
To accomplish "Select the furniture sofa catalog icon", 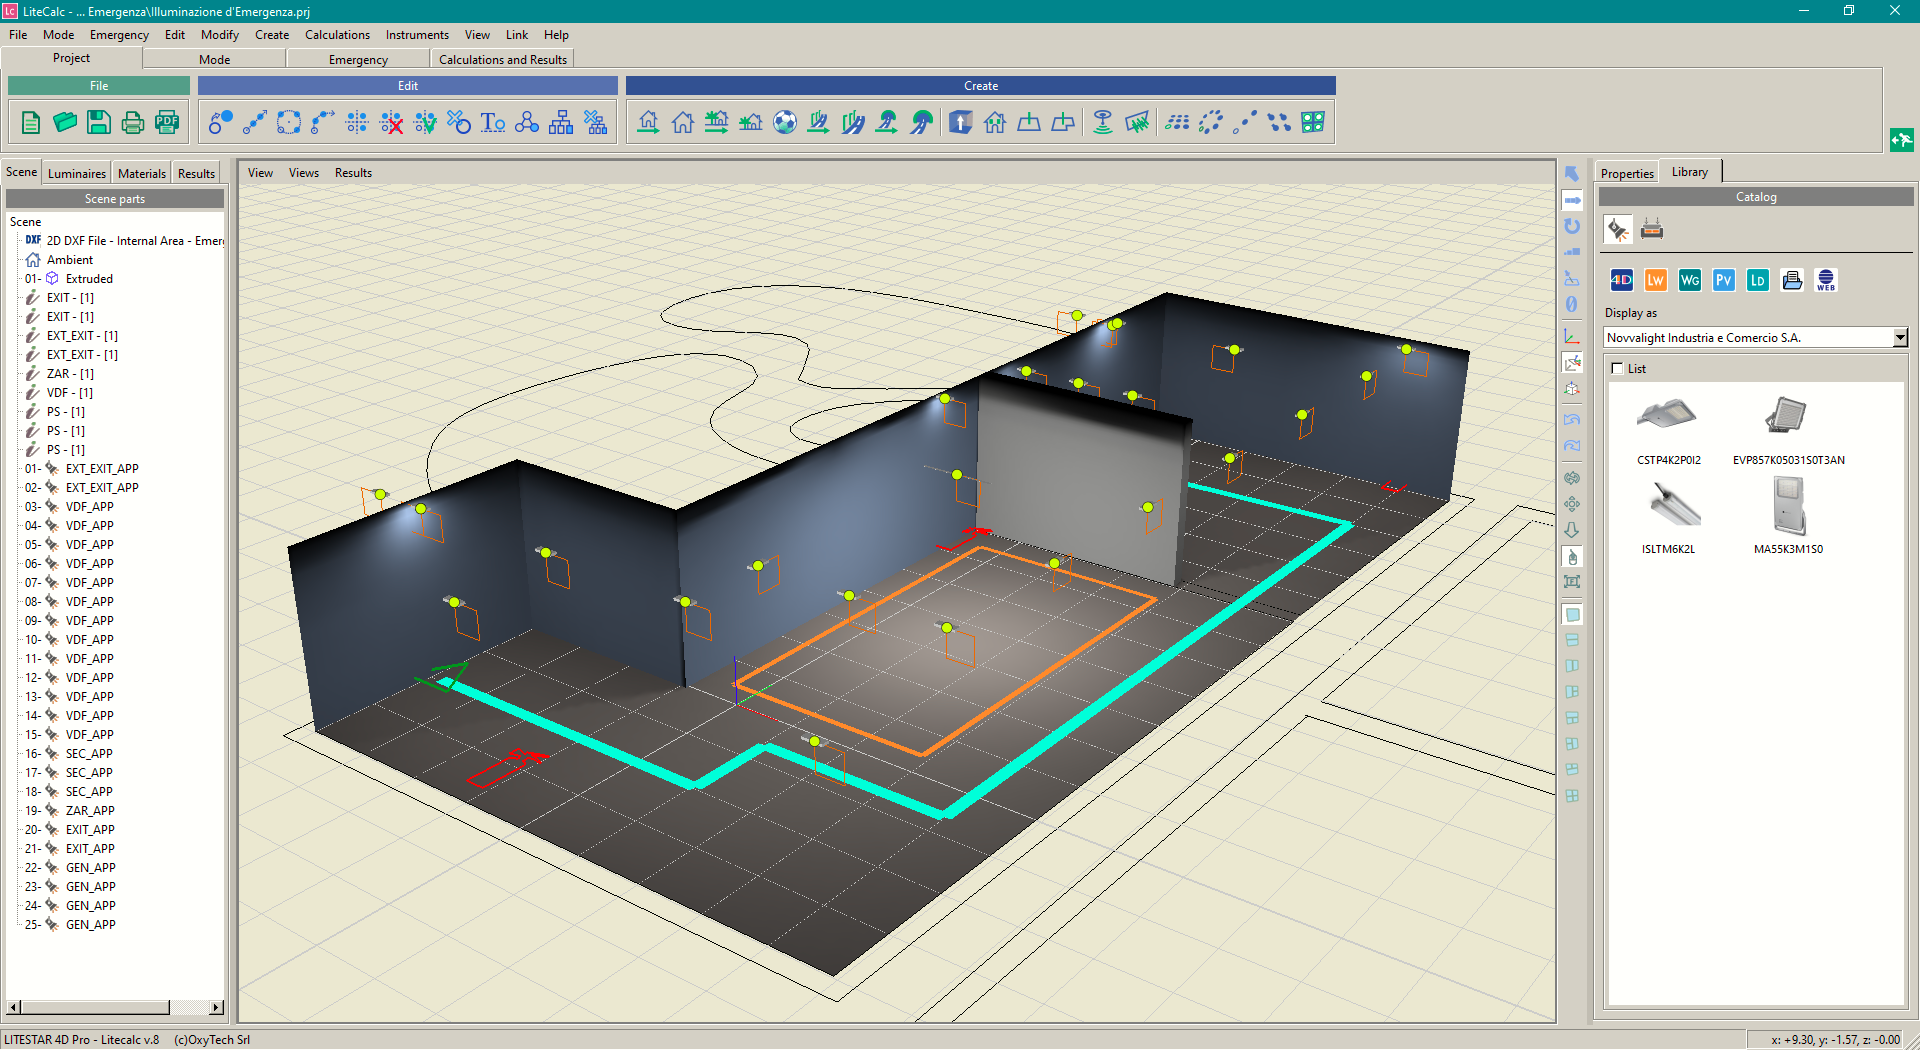I will pyautogui.click(x=1652, y=230).
